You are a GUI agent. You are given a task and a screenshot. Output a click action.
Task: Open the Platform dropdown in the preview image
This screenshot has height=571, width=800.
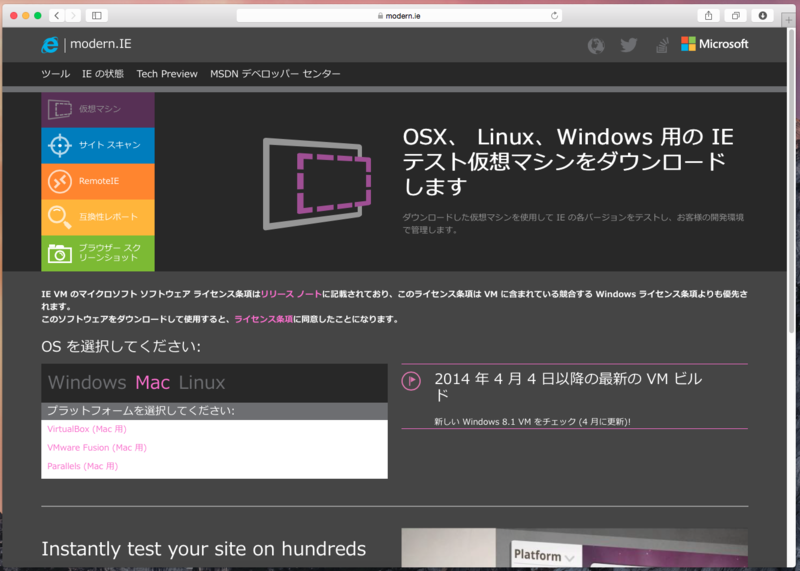[544, 555]
